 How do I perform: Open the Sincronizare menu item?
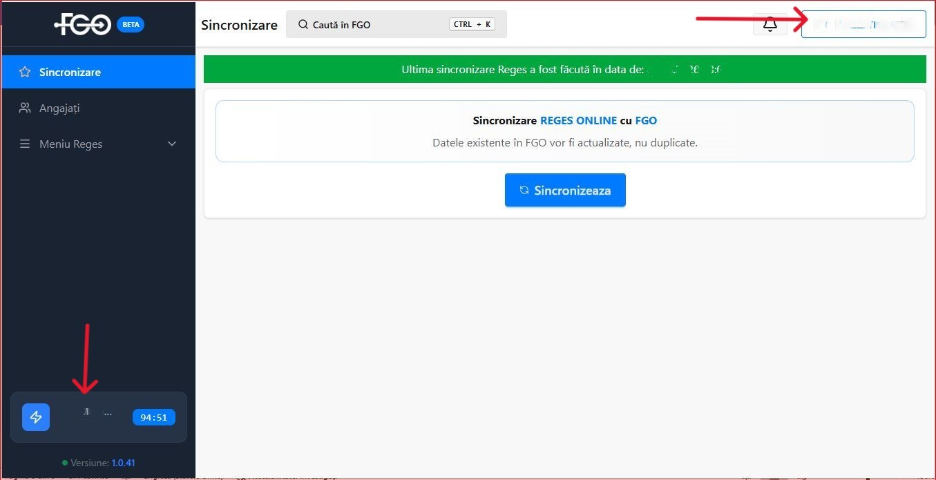[98, 72]
